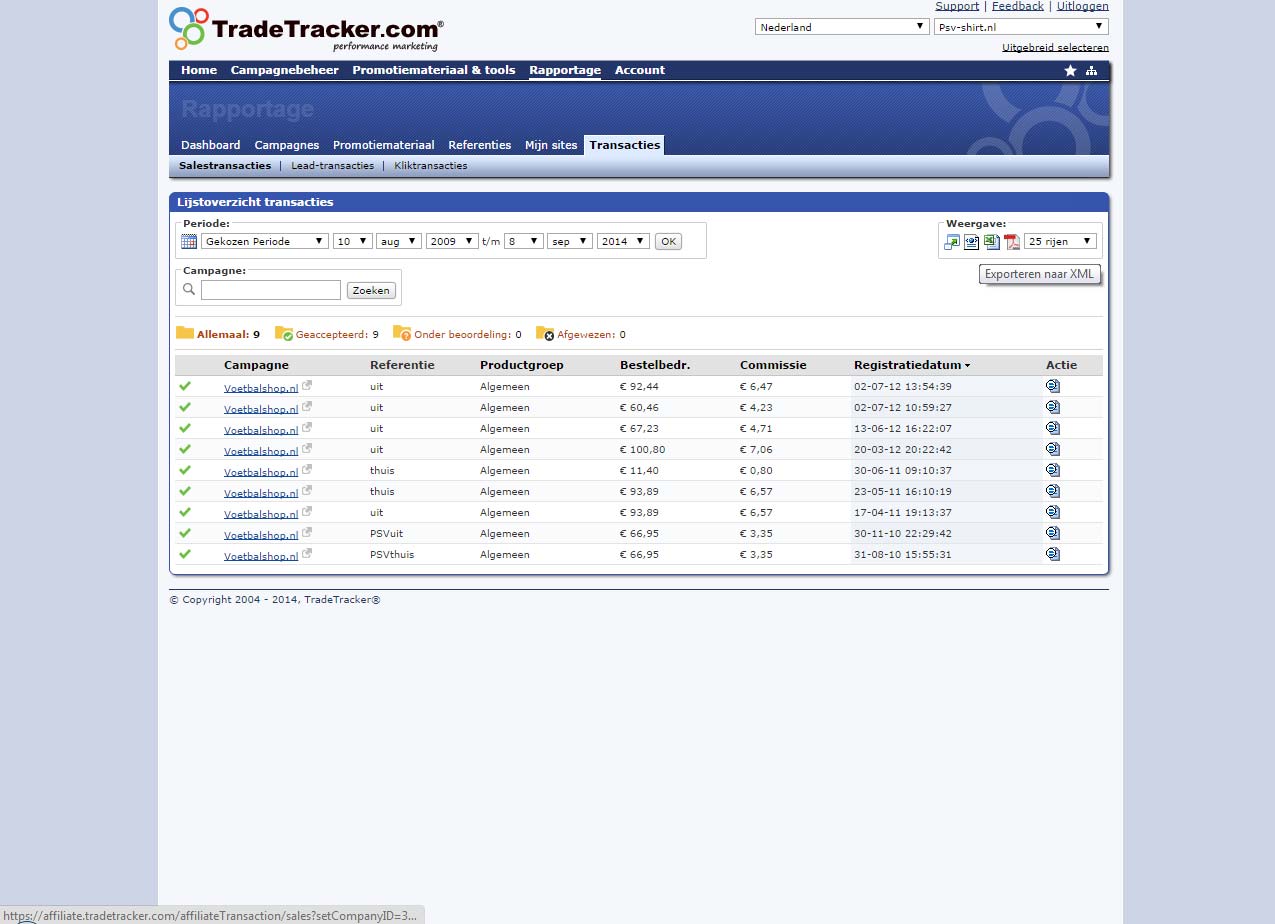The height and width of the screenshot is (924, 1275).
Task: Click Uitgebreid selecteren link
Action: (1055, 47)
